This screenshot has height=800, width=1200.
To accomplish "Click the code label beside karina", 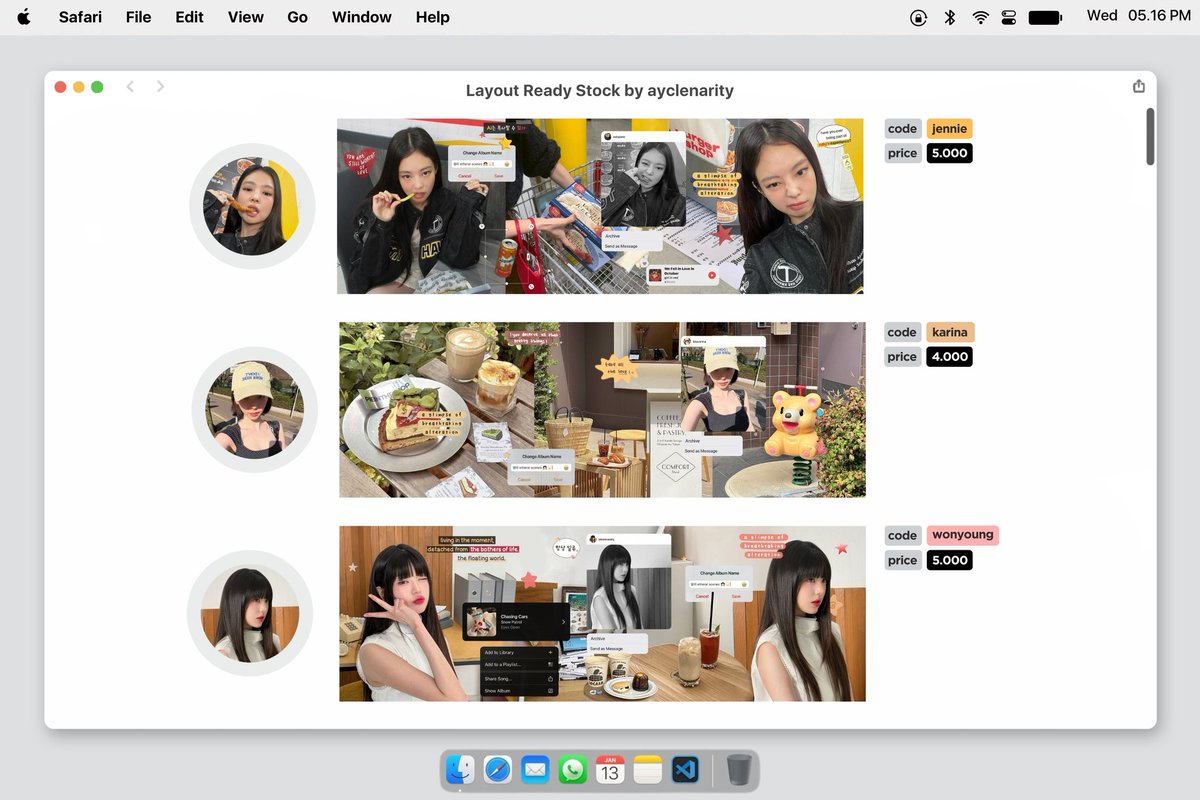I will pos(903,332).
